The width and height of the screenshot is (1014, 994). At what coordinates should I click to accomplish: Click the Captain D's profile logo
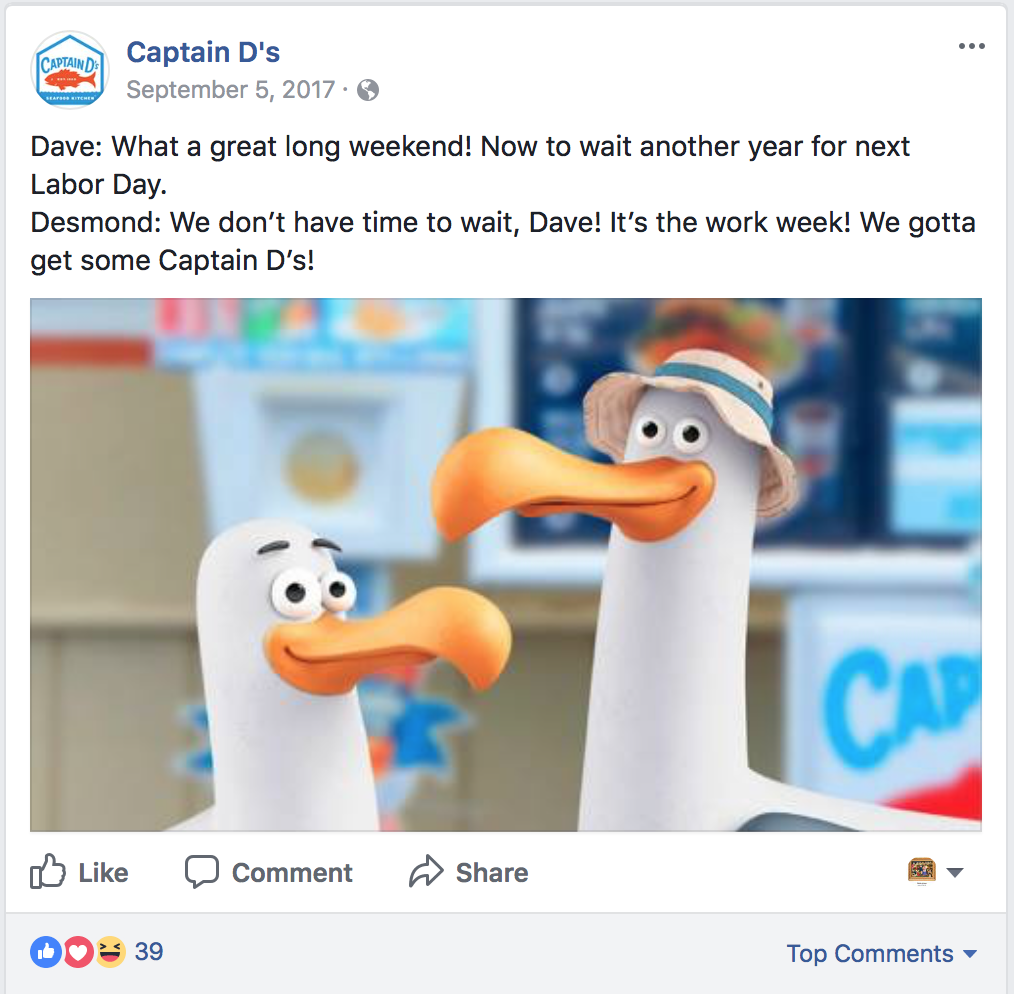pos(69,69)
